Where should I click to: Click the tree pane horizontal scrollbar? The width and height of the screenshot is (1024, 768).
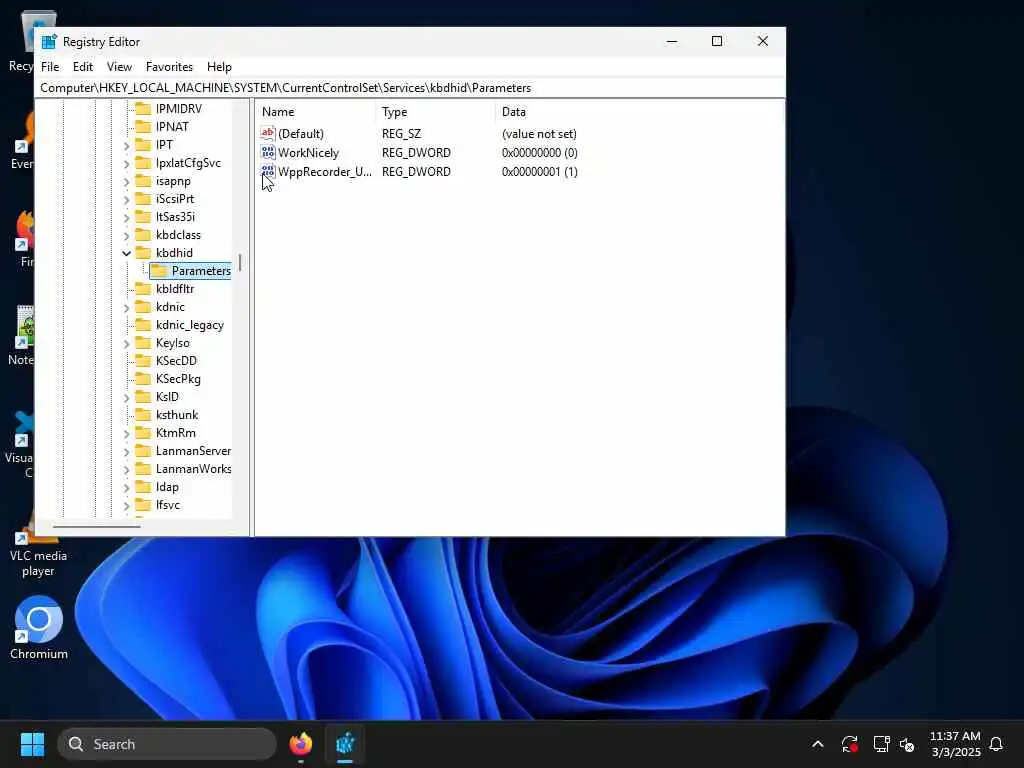pos(96,526)
